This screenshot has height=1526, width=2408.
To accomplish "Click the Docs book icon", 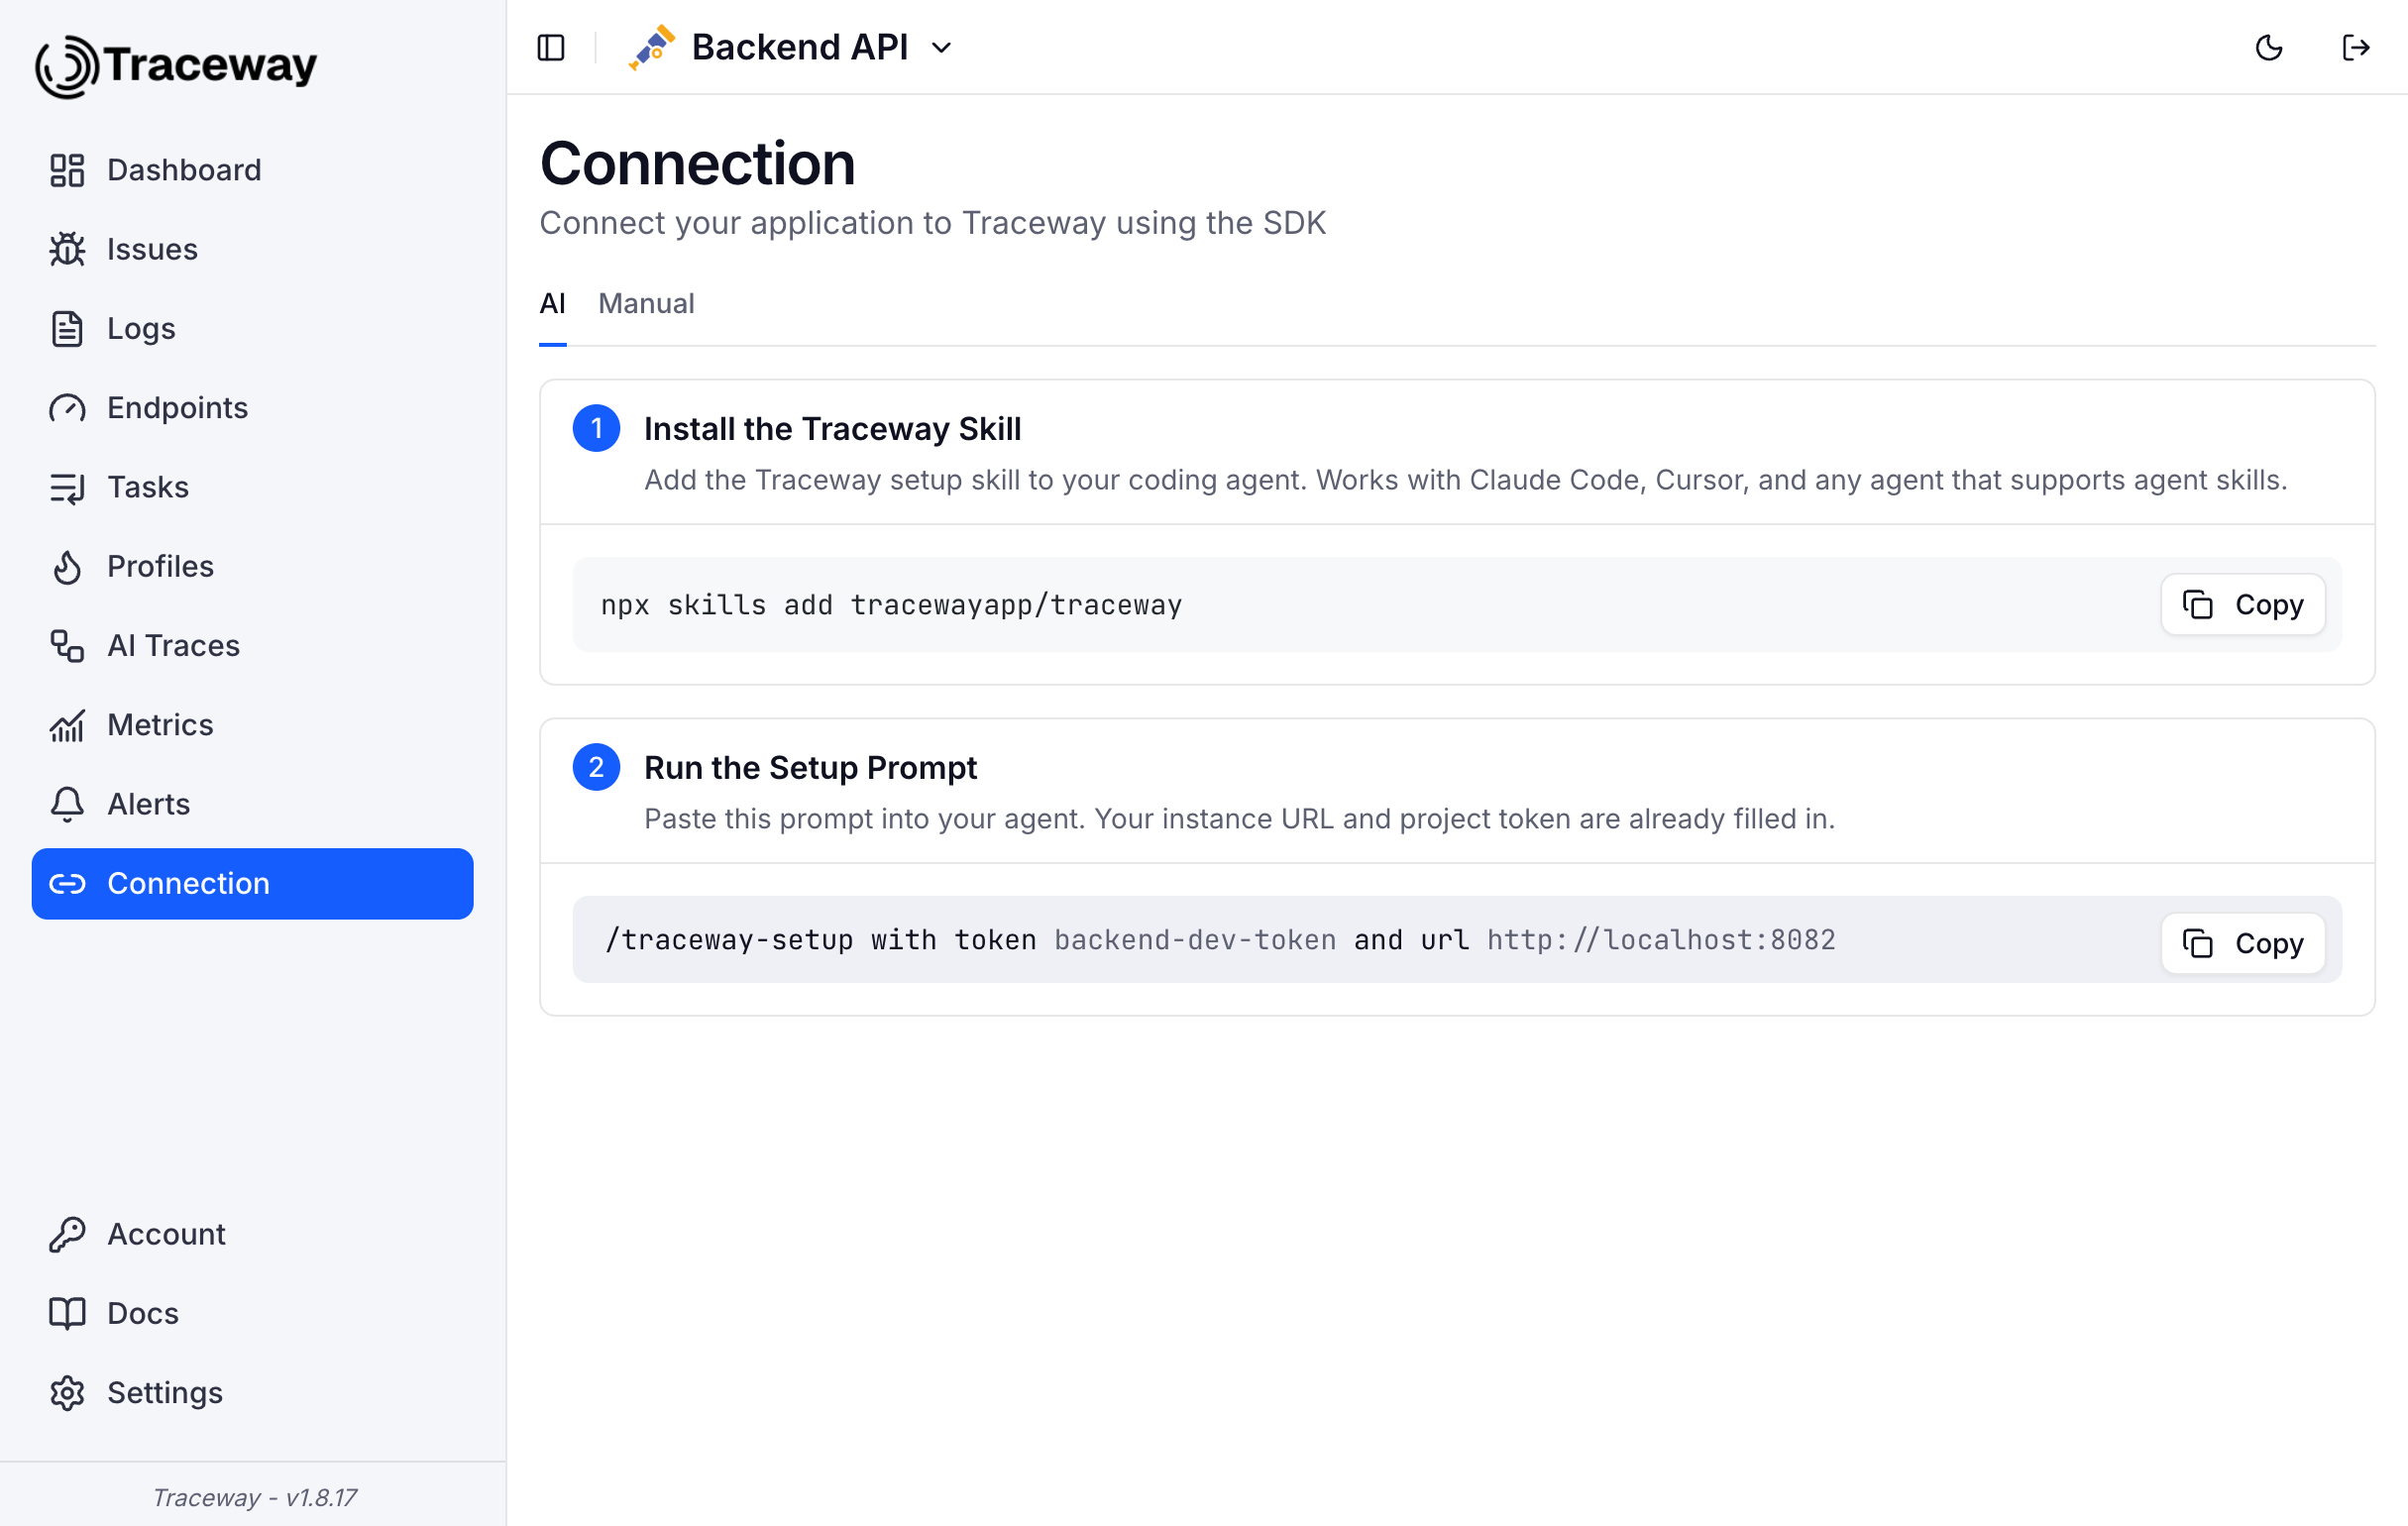I will point(67,1314).
